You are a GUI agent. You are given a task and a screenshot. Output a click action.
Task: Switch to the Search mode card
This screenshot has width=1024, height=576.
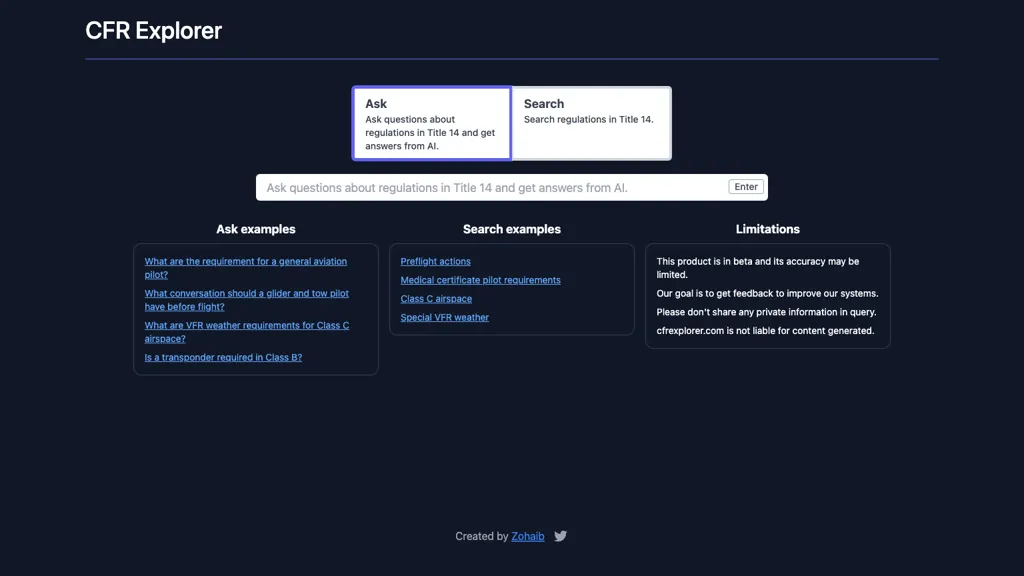coord(590,122)
